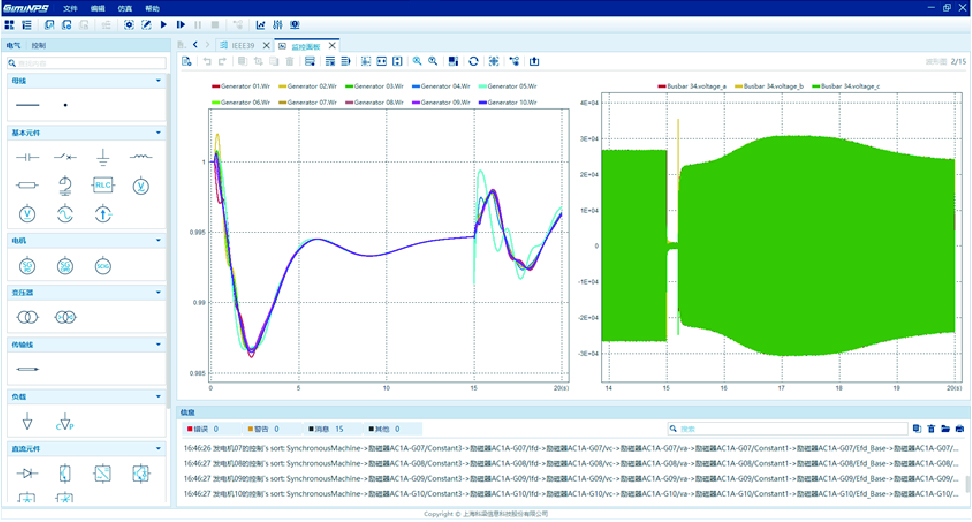Click the step-forward simulation icon

click(x=181, y=25)
